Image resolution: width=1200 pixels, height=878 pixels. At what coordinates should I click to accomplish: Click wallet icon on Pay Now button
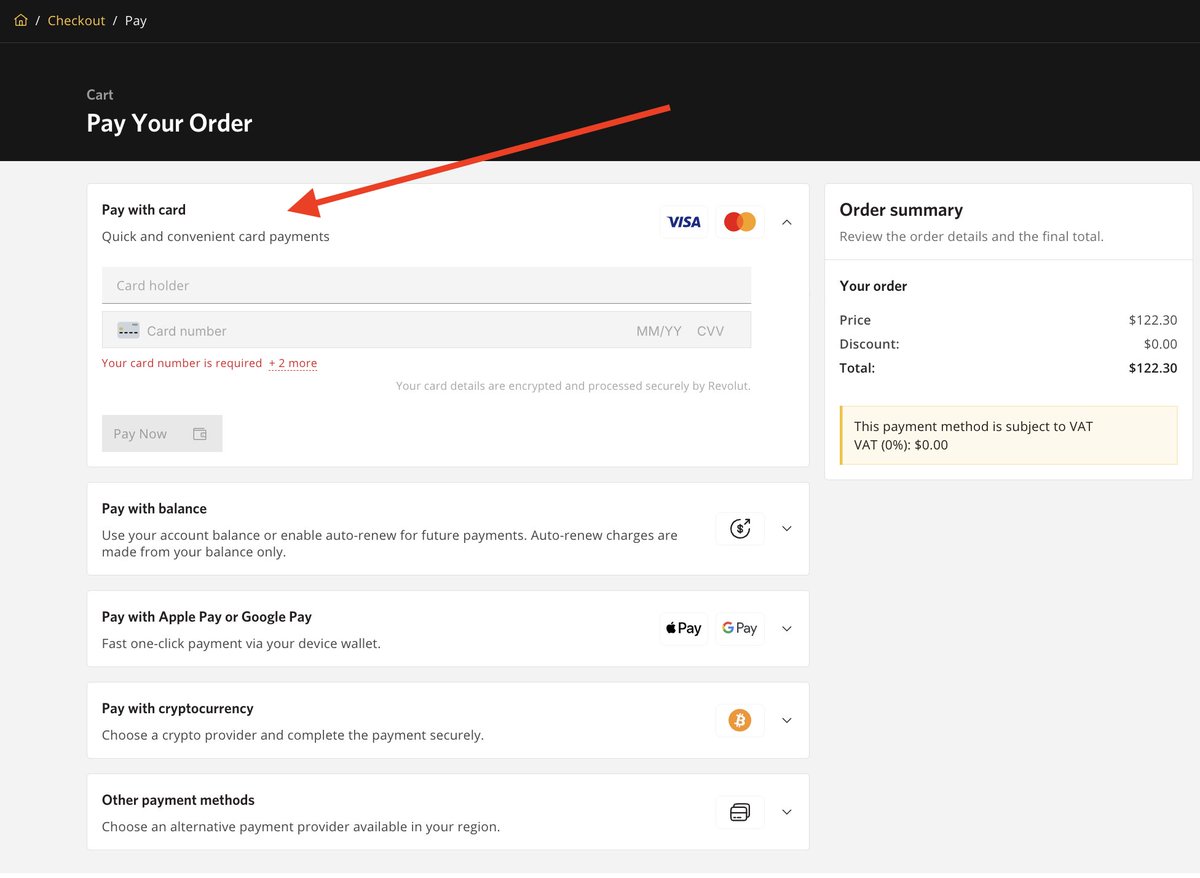point(200,434)
